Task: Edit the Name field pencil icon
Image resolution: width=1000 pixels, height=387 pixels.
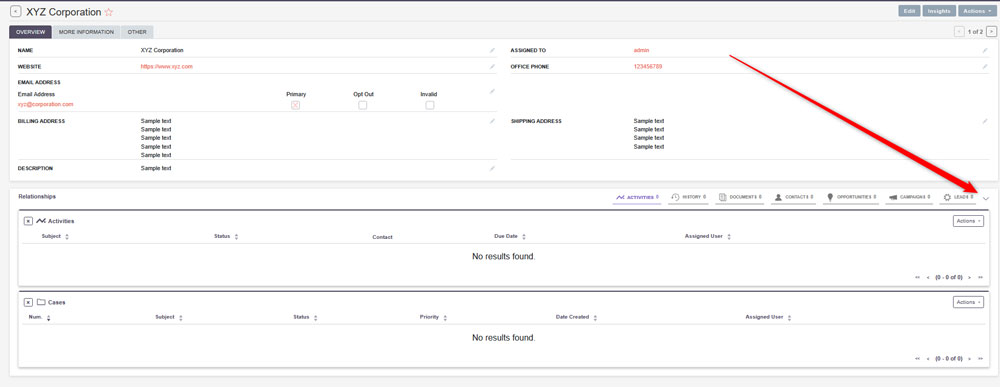Action: coord(492,50)
